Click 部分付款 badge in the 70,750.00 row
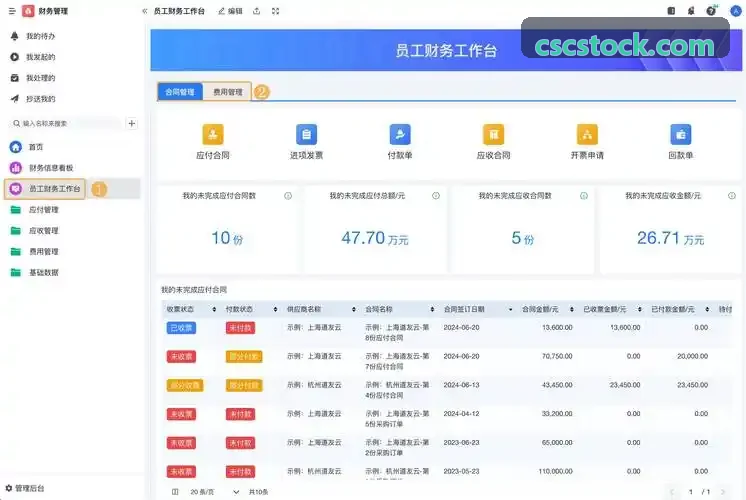Image resolution: width=746 pixels, height=500 pixels. coord(244,357)
